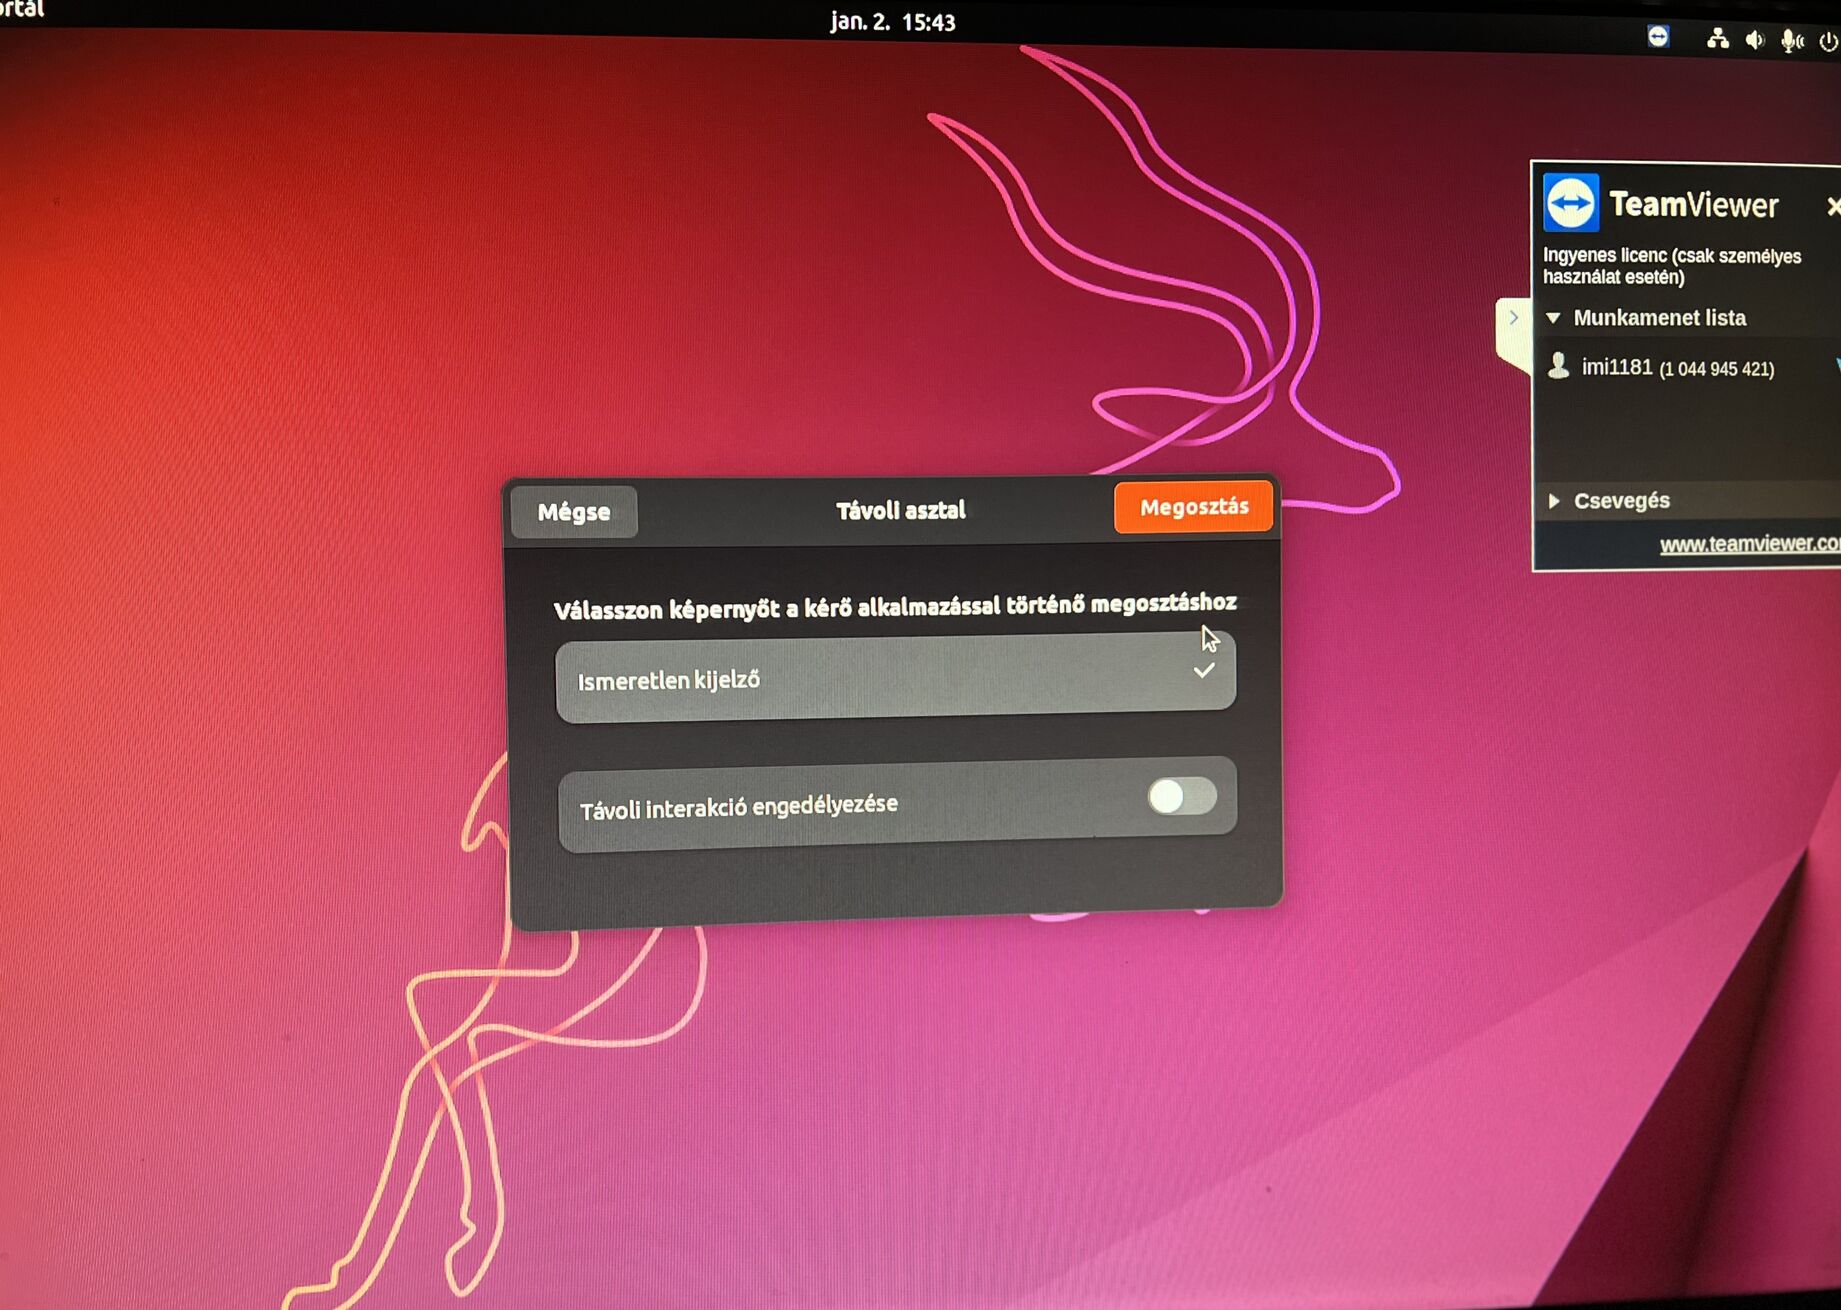This screenshot has width=1841, height=1310.
Task: Open the clock showing jan. 2. 15:43
Action: [x=893, y=22]
